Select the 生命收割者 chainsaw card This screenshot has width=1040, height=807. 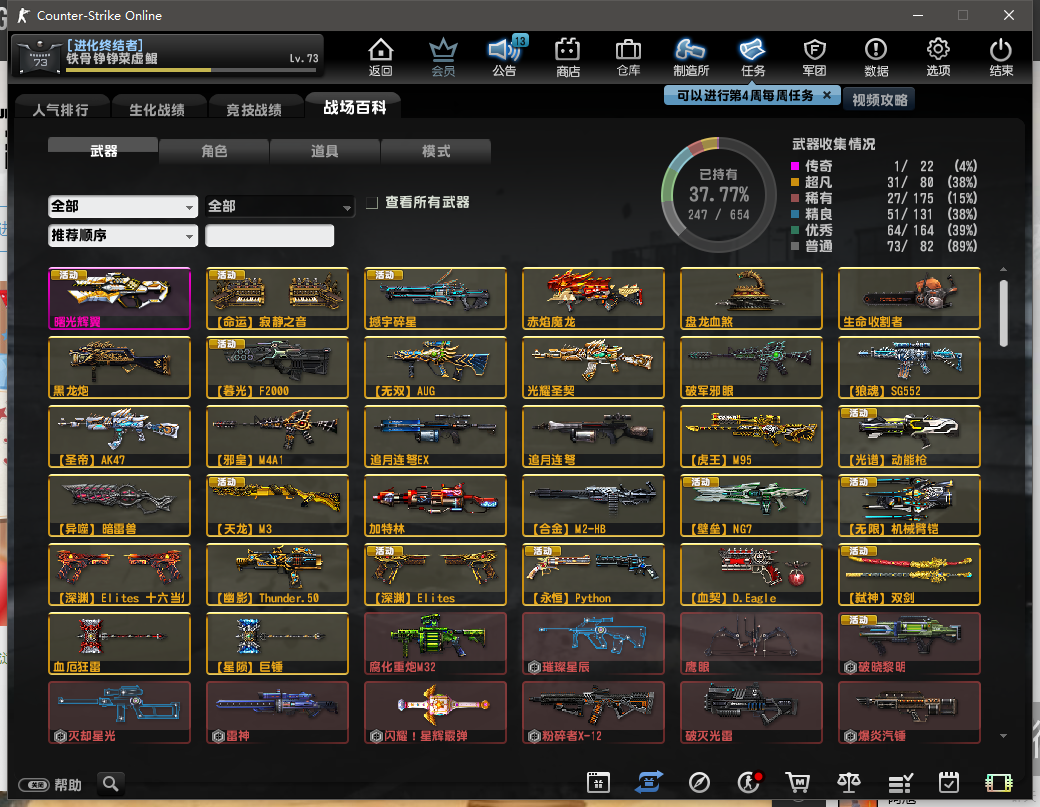(x=909, y=298)
